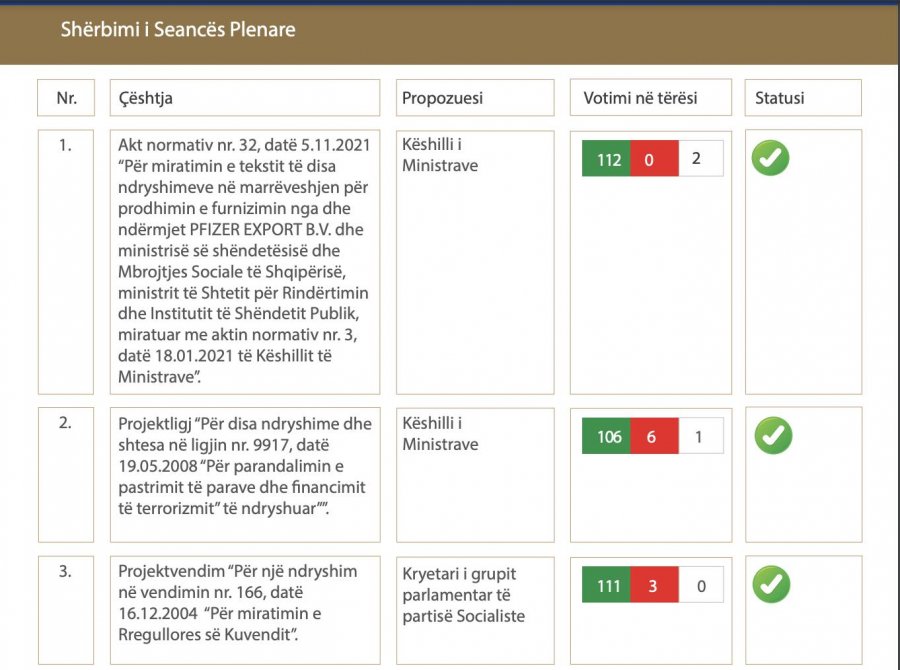Select the red 6 votes-against box

pos(654,436)
